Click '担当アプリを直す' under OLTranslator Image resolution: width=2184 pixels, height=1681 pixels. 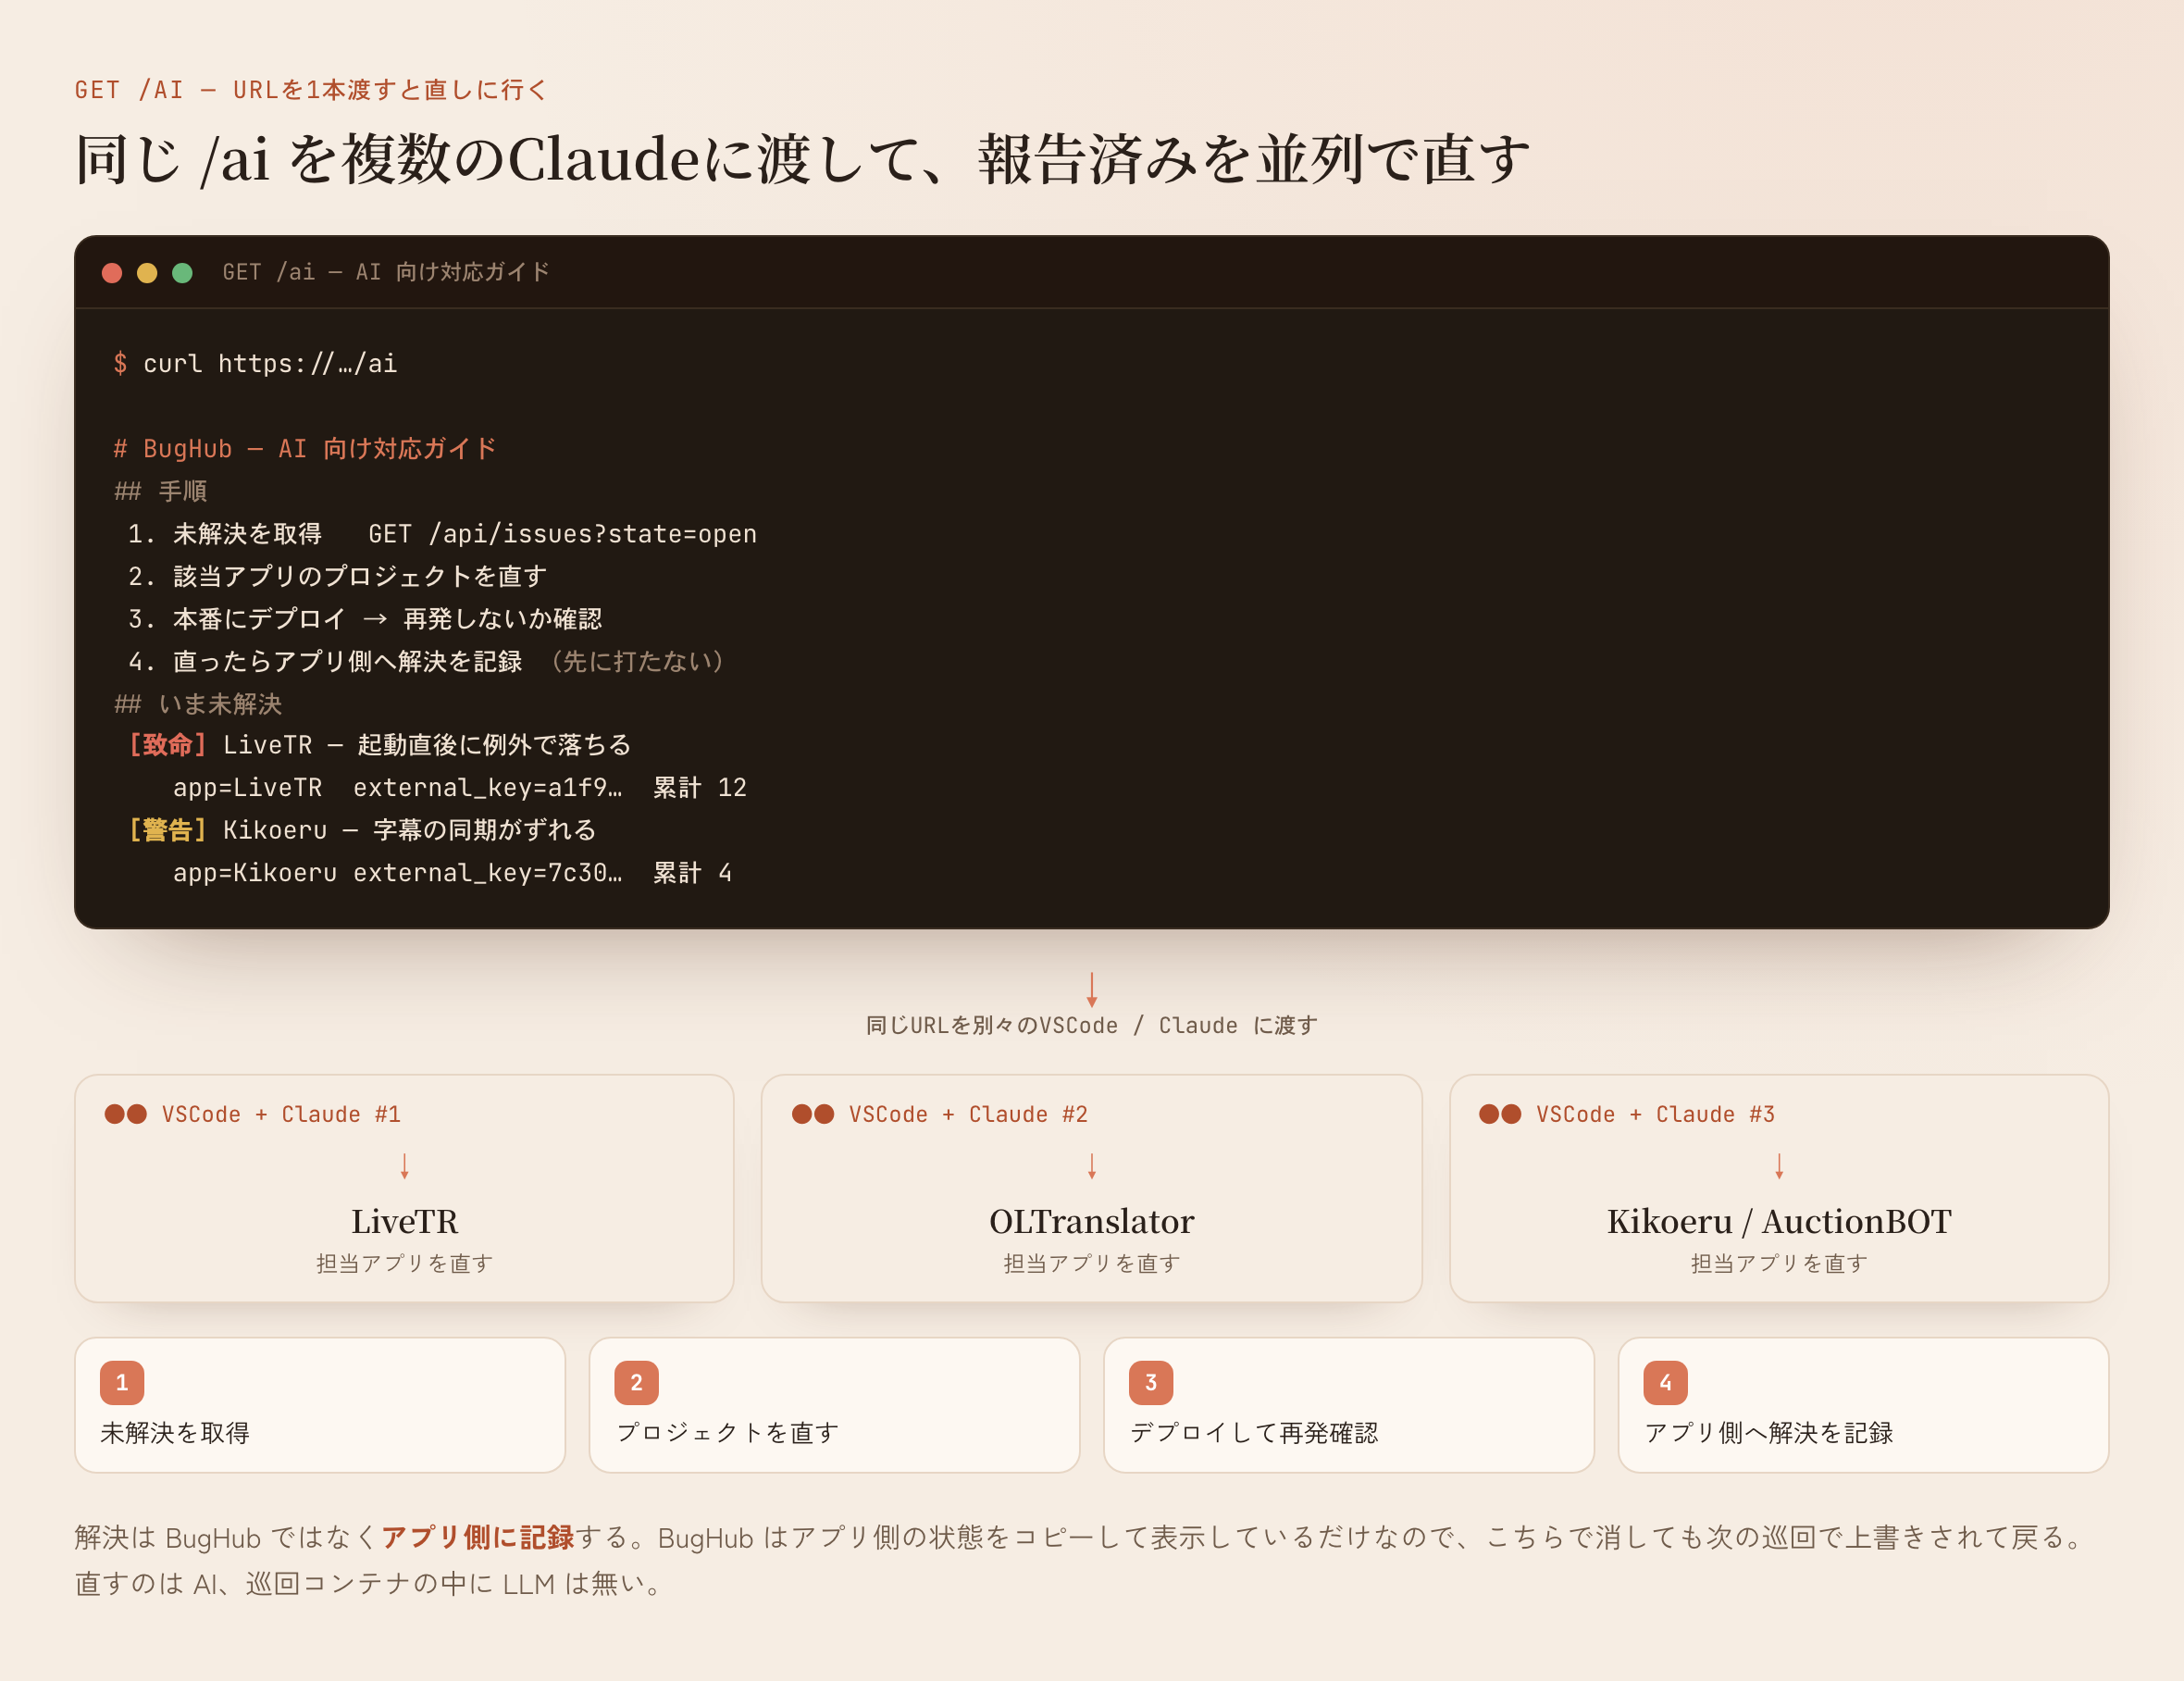pos(1091,1264)
